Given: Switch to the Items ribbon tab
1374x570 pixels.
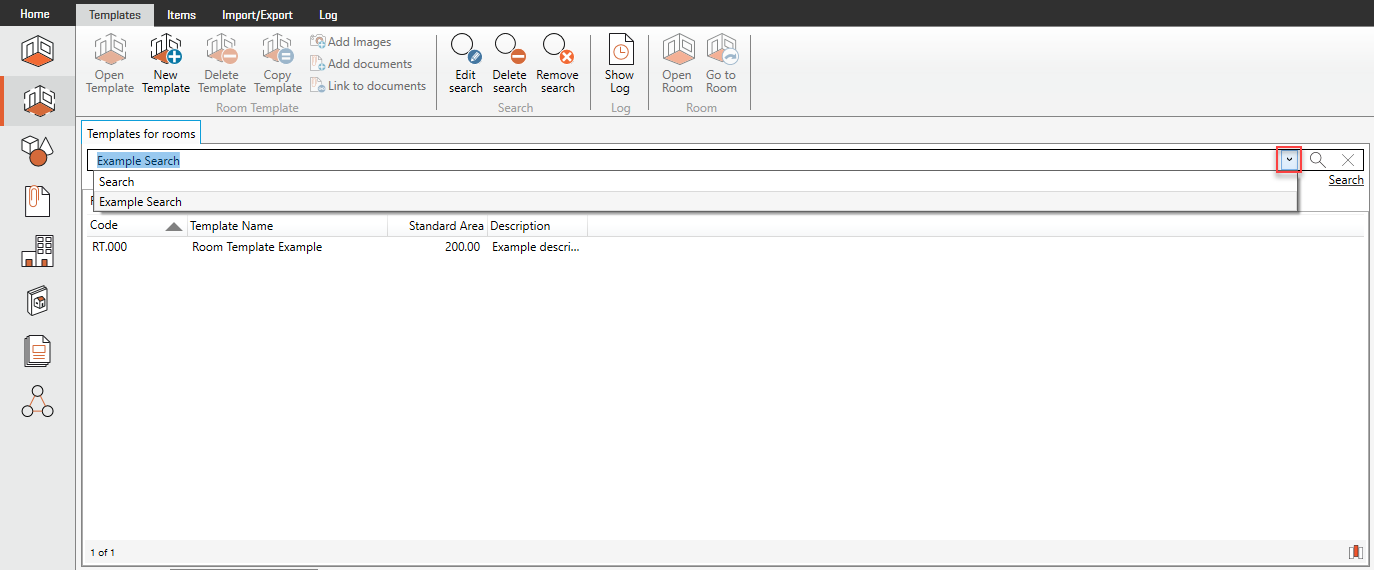Looking at the screenshot, I should 181,15.
